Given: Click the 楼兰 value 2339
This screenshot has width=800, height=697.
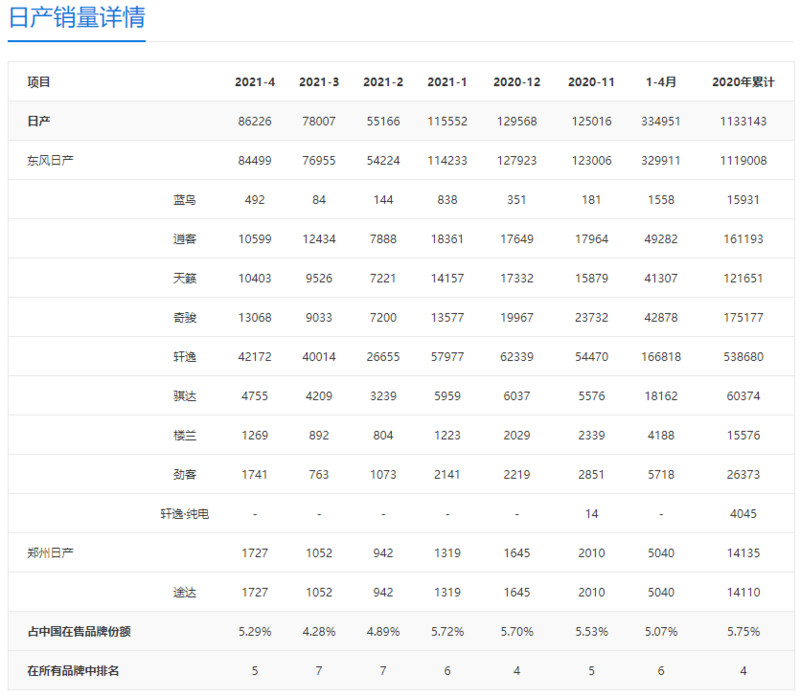Looking at the screenshot, I should point(591,436).
